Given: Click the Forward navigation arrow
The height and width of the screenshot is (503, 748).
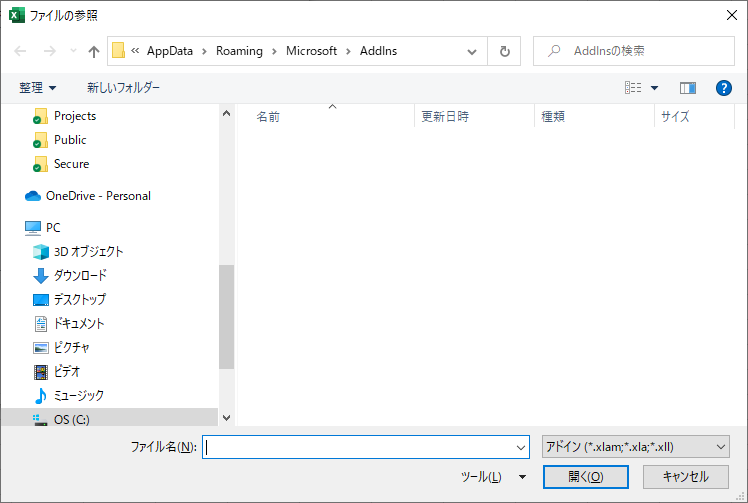Looking at the screenshot, I should coord(50,51).
